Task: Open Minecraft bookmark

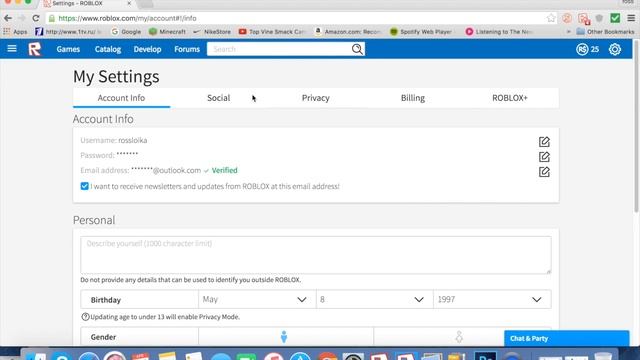Action: pos(167,31)
